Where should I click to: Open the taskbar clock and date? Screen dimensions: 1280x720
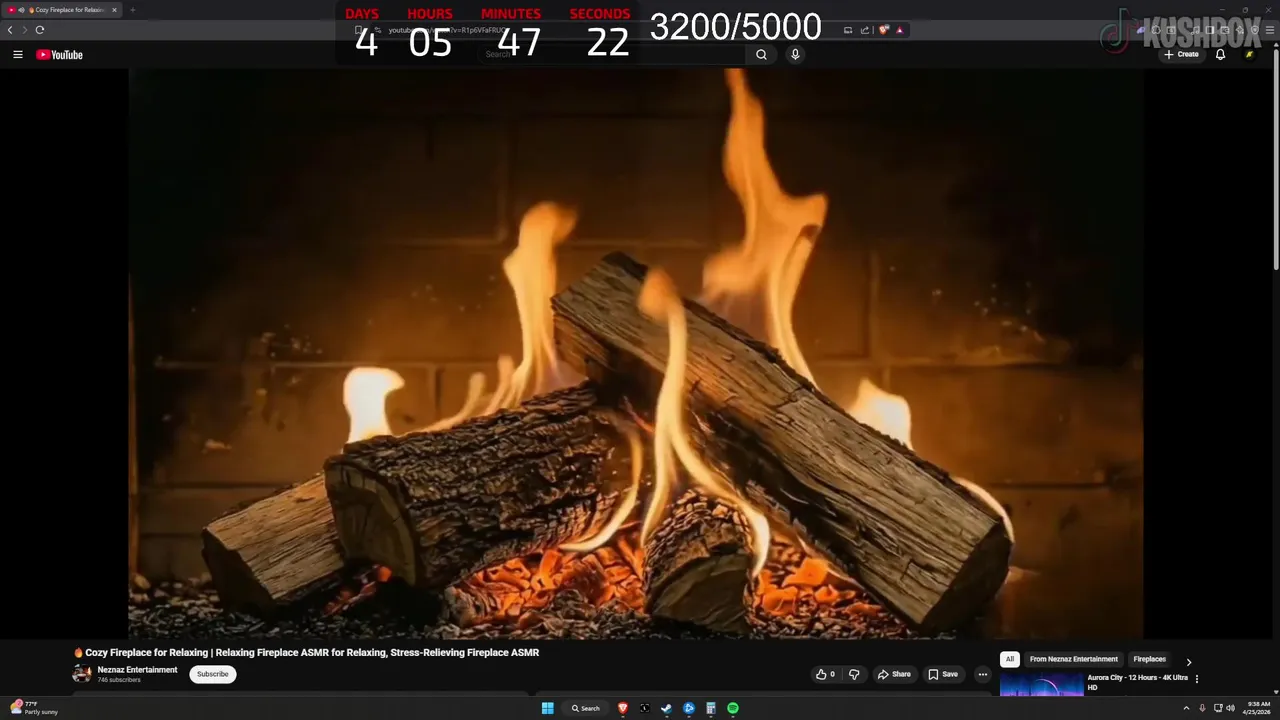[x=1258, y=708]
